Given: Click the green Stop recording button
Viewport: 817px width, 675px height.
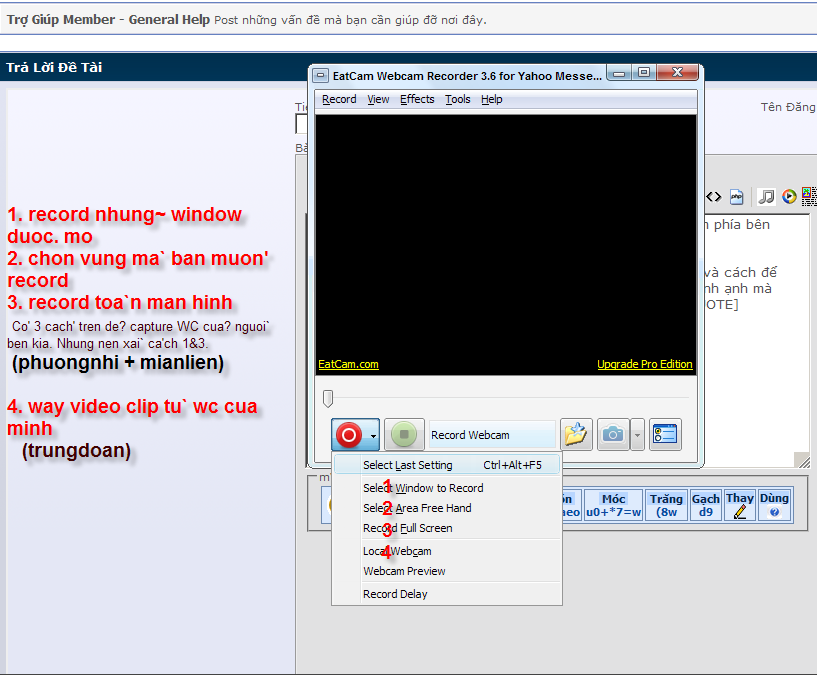Looking at the screenshot, I should point(404,435).
